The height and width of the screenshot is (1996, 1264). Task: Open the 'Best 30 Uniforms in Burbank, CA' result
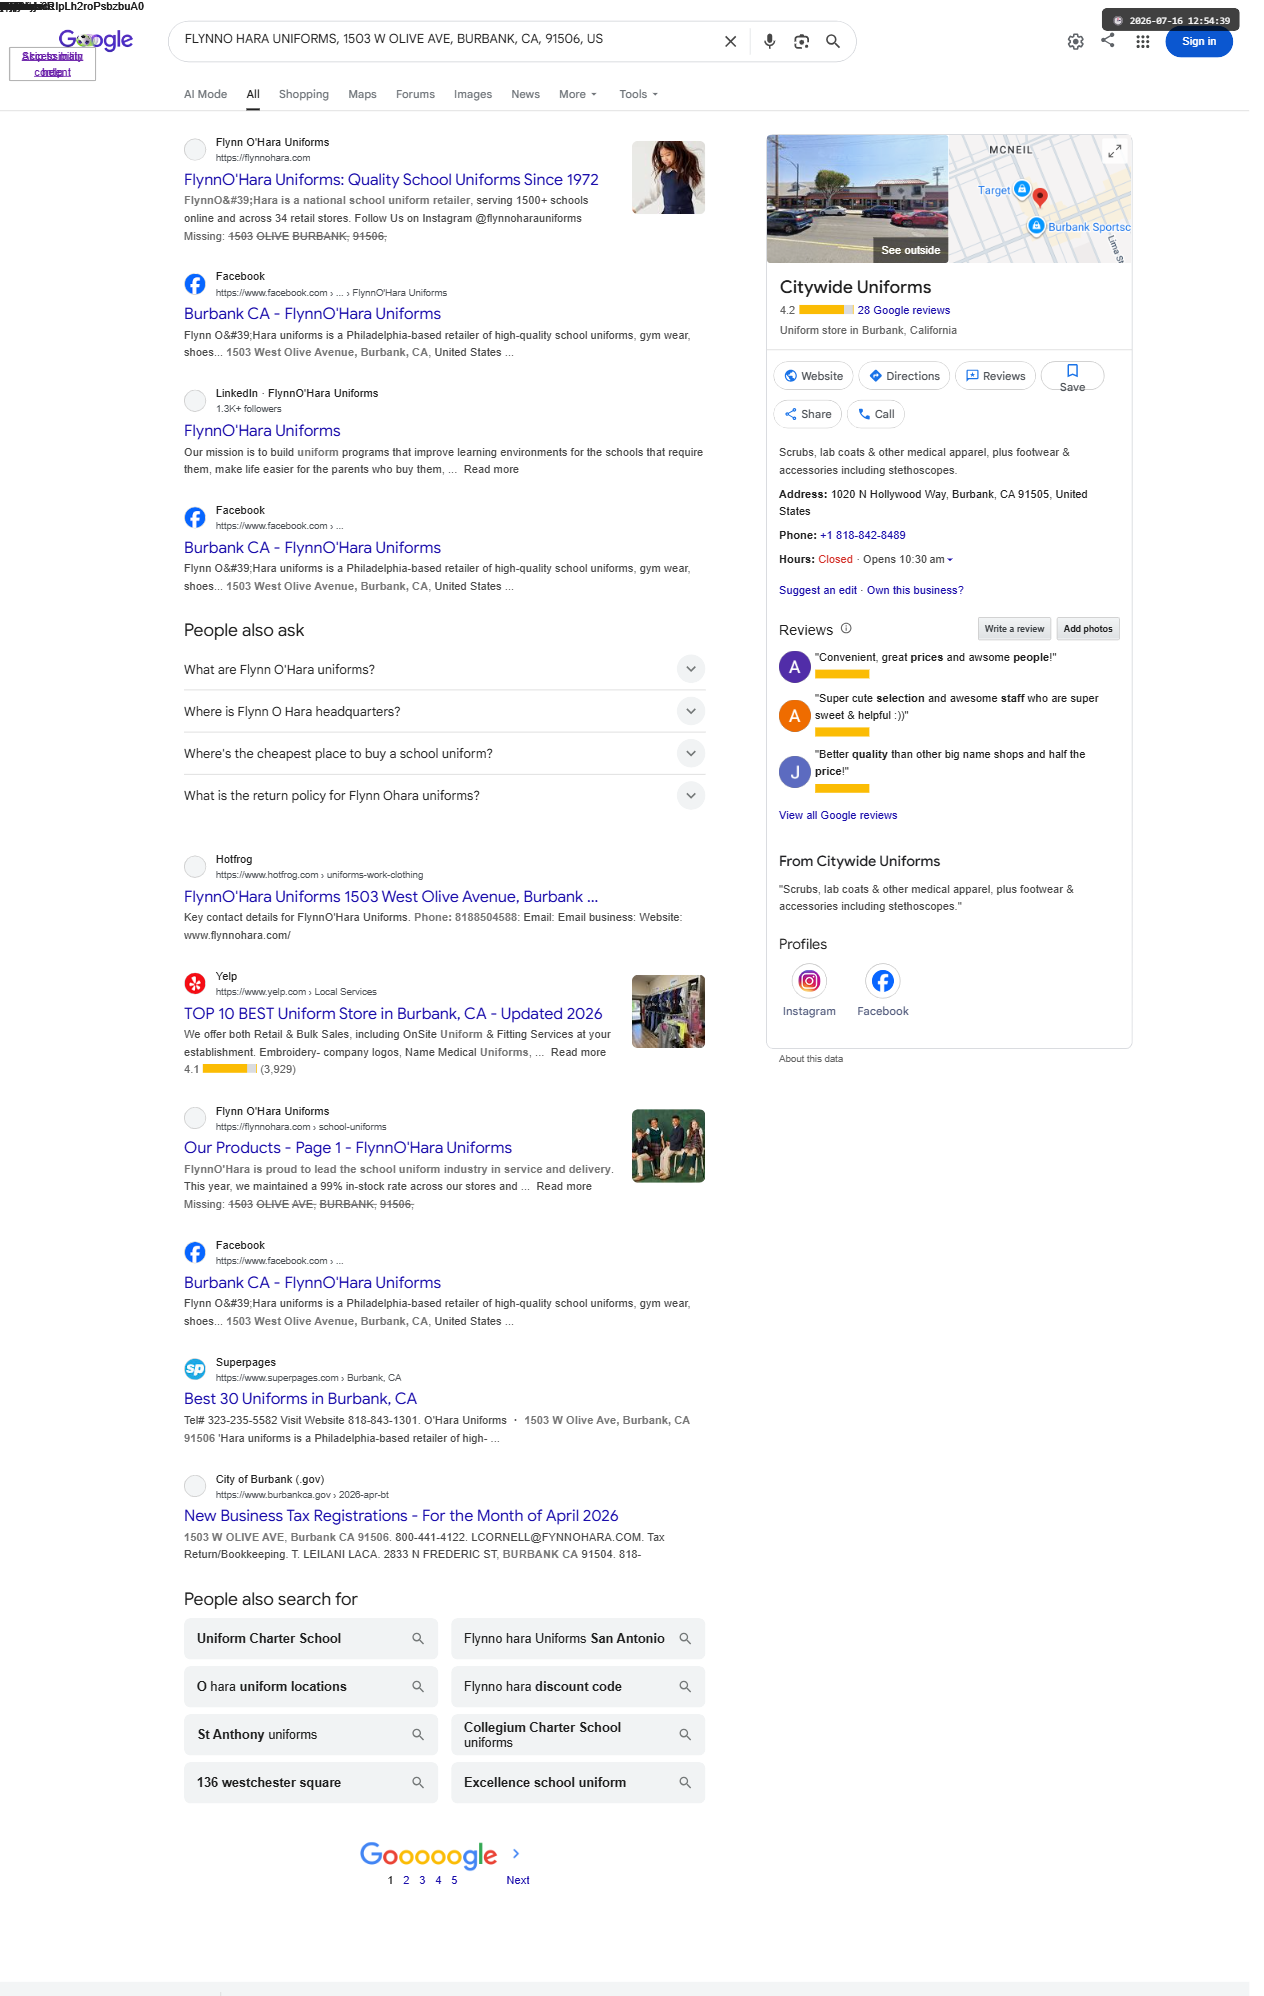coord(300,1399)
